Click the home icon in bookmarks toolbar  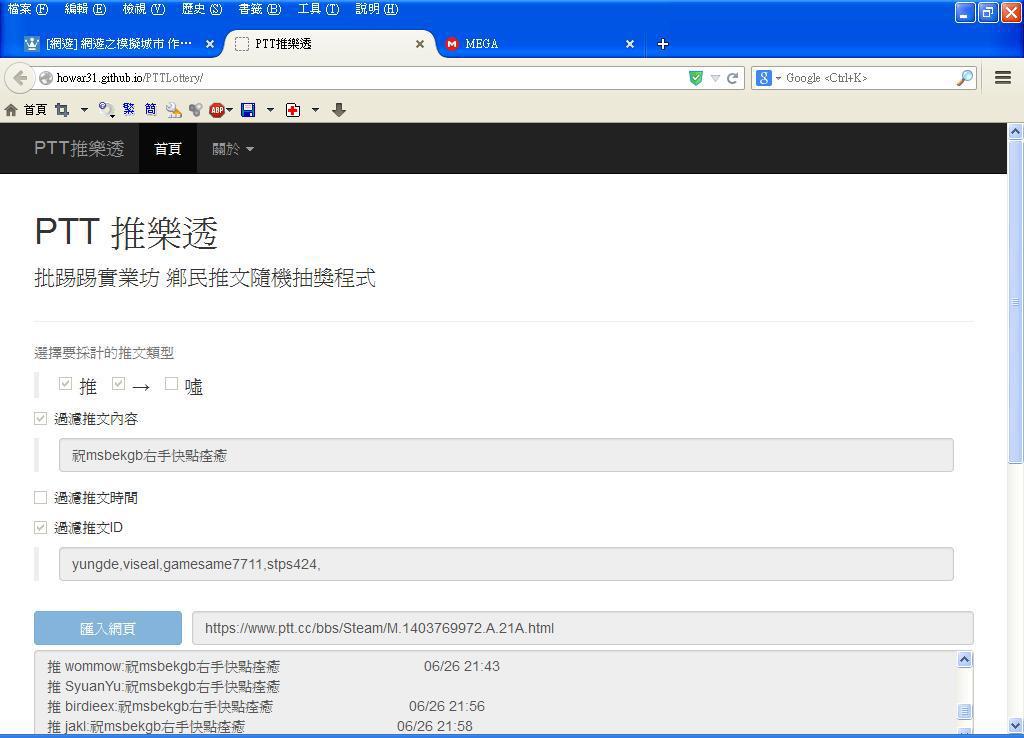11,110
